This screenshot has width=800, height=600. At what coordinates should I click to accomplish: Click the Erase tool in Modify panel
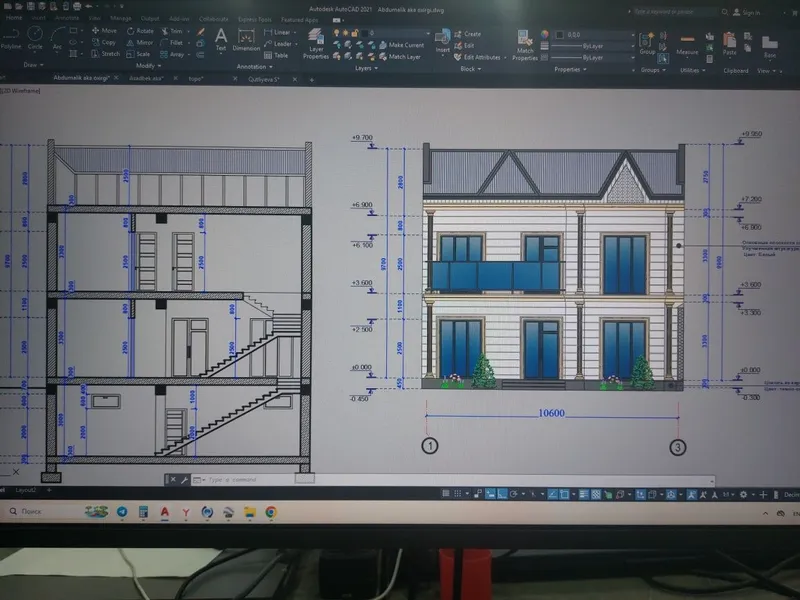201,32
